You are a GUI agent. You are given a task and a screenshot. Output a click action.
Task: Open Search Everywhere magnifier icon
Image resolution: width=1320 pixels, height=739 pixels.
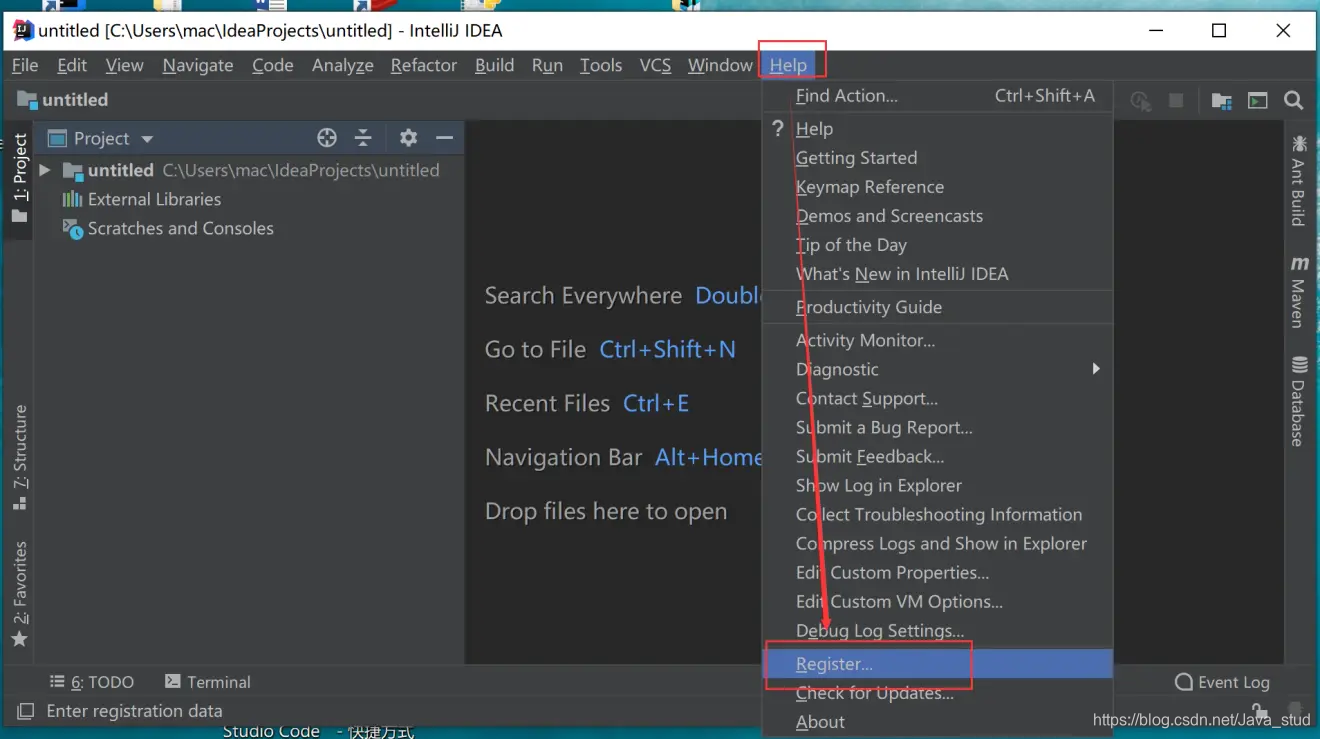point(1293,100)
